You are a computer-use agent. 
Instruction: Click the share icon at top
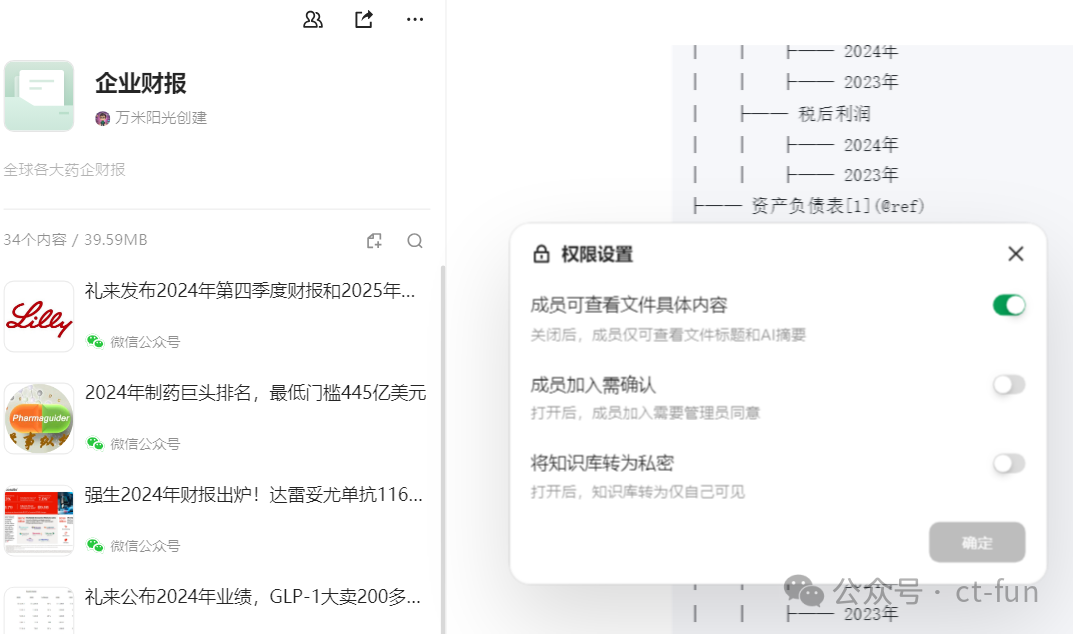(364, 19)
